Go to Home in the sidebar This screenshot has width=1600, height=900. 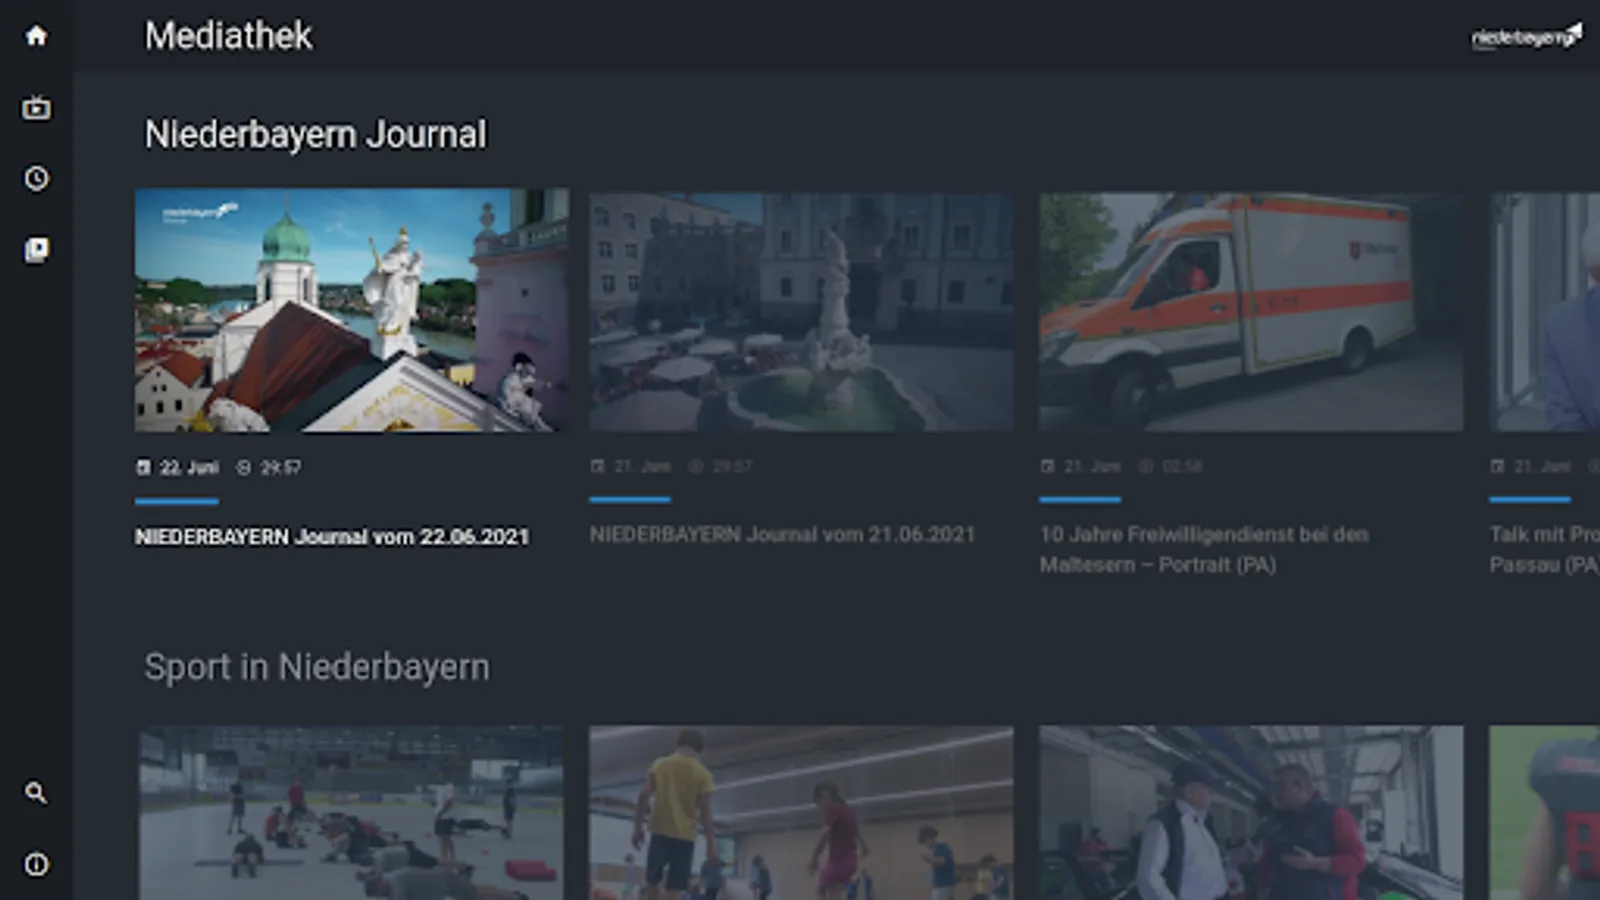click(36, 36)
